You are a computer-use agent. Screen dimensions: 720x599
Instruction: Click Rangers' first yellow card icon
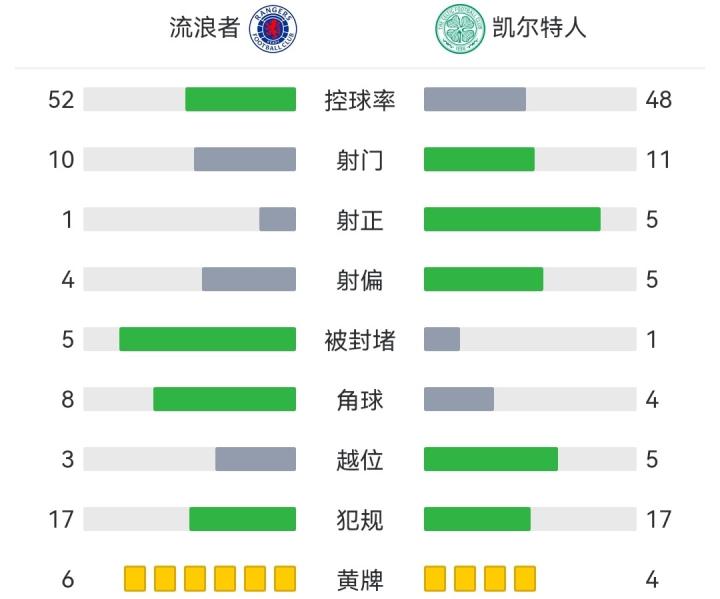tap(135, 579)
